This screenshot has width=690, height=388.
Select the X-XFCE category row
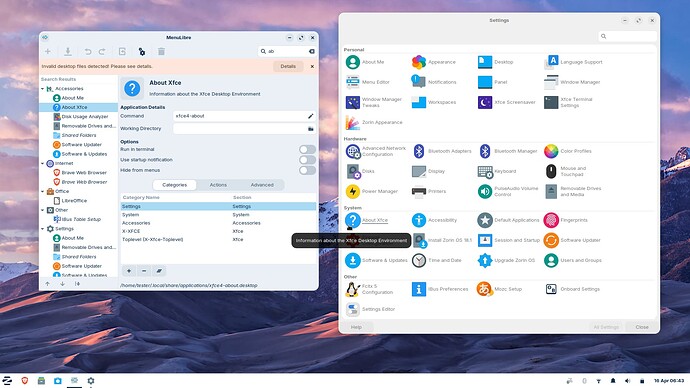pyautogui.click(x=218, y=231)
